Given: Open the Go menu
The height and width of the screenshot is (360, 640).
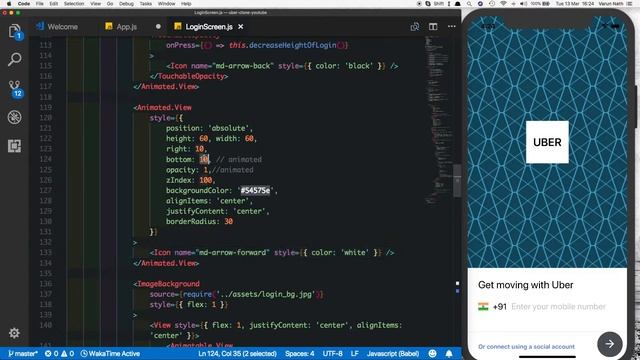Looking at the screenshot, I should [x=110, y=3].
